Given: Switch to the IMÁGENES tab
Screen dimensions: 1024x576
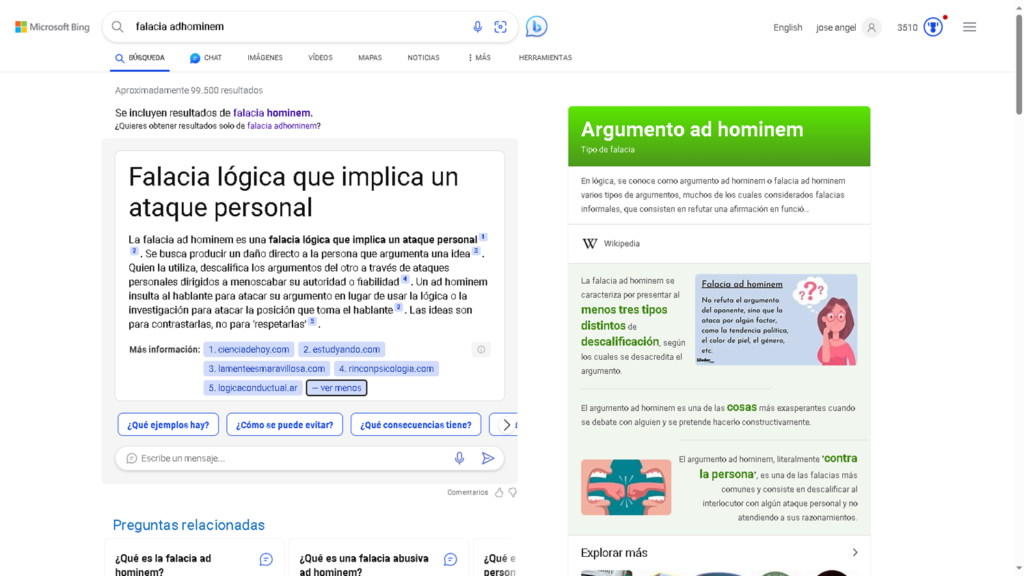Looking at the screenshot, I should tap(265, 58).
